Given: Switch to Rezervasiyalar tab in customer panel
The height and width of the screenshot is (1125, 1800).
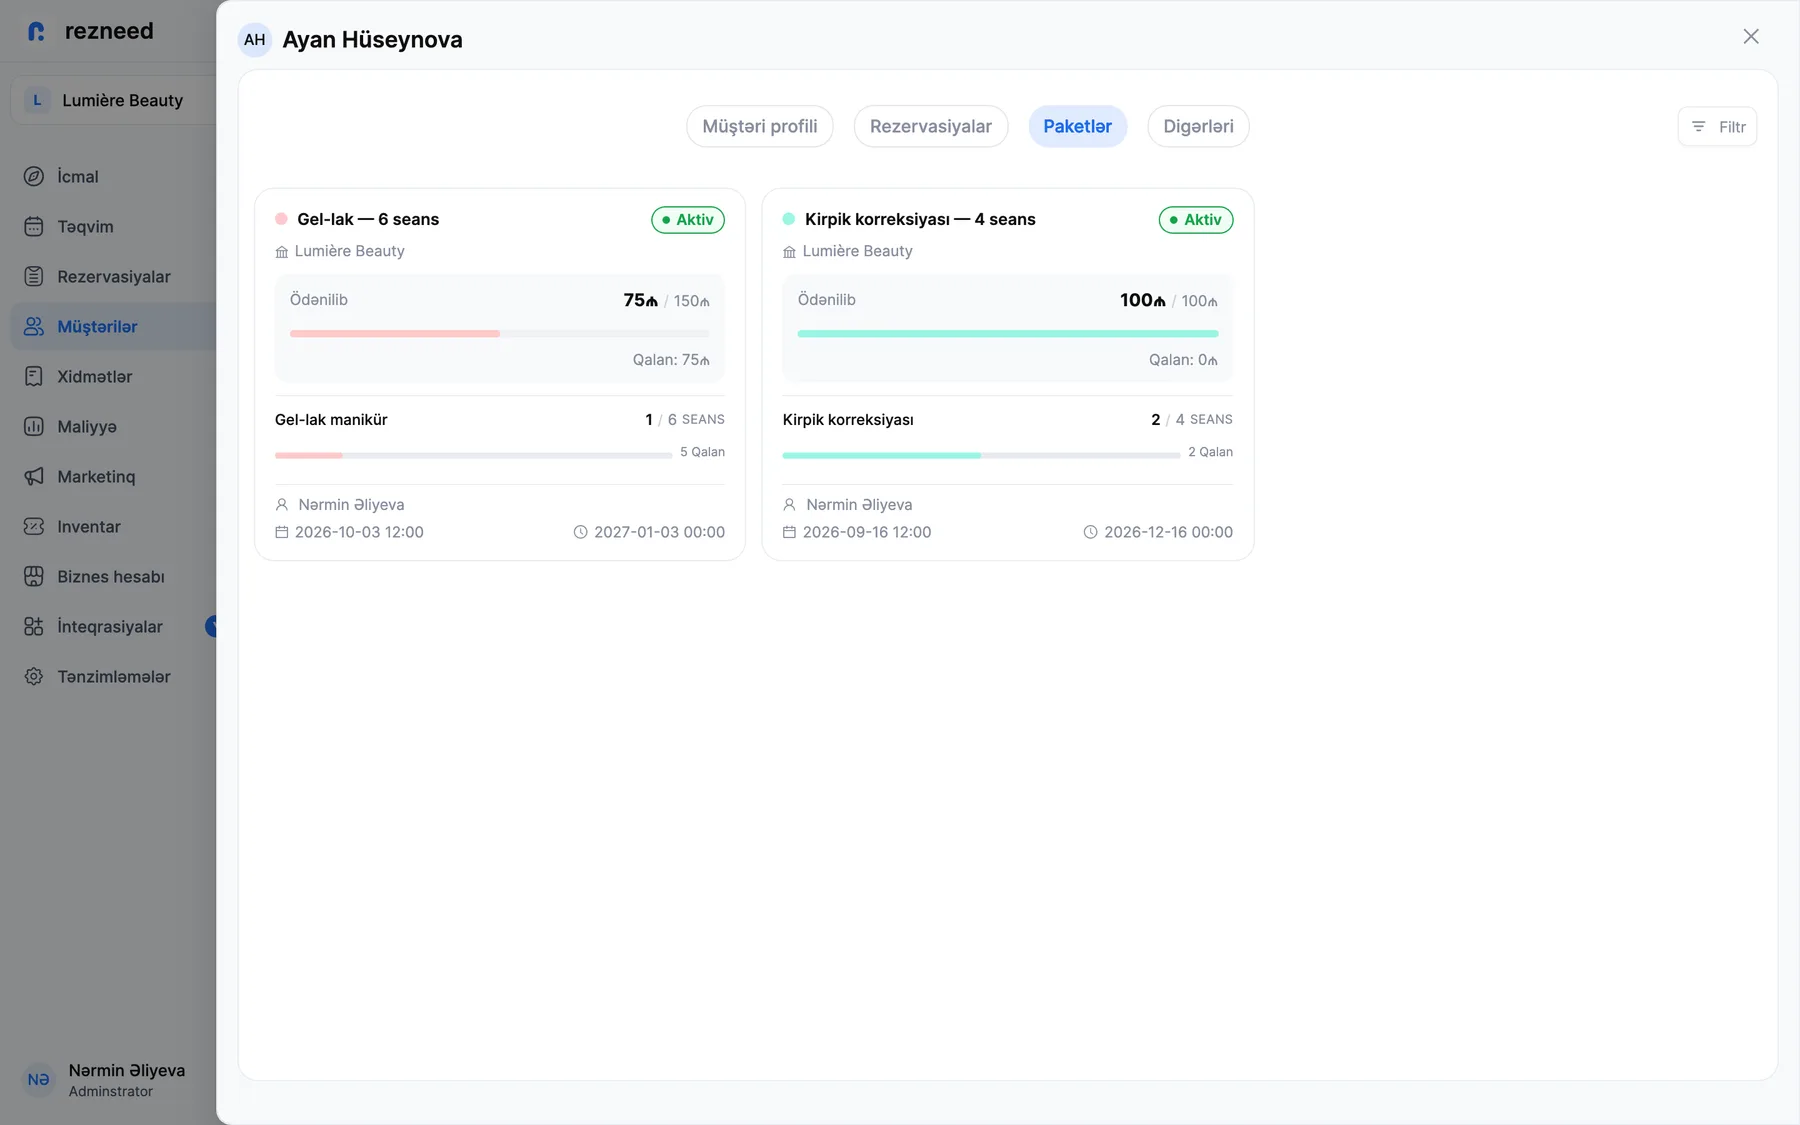Looking at the screenshot, I should pyautogui.click(x=931, y=126).
